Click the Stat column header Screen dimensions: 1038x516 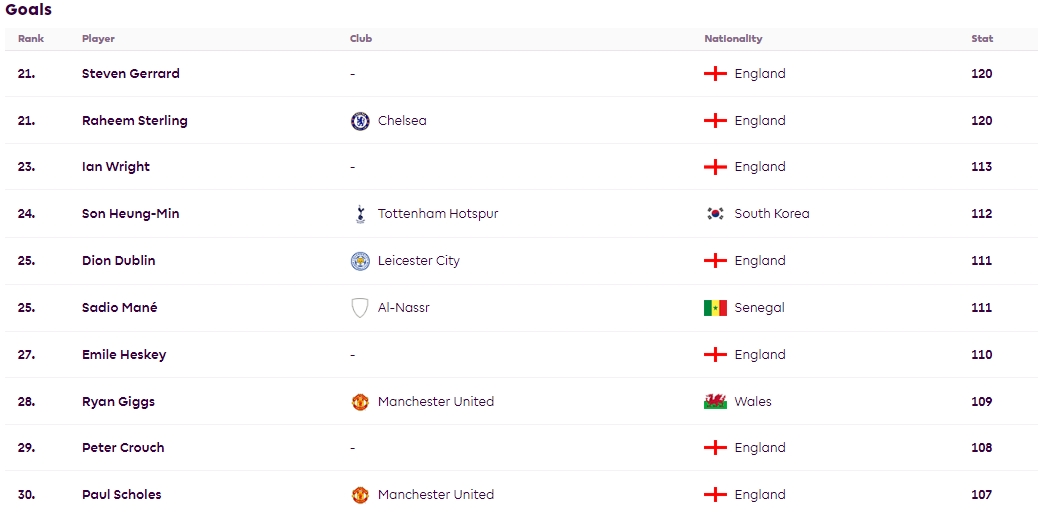pyautogui.click(x=982, y=39)
